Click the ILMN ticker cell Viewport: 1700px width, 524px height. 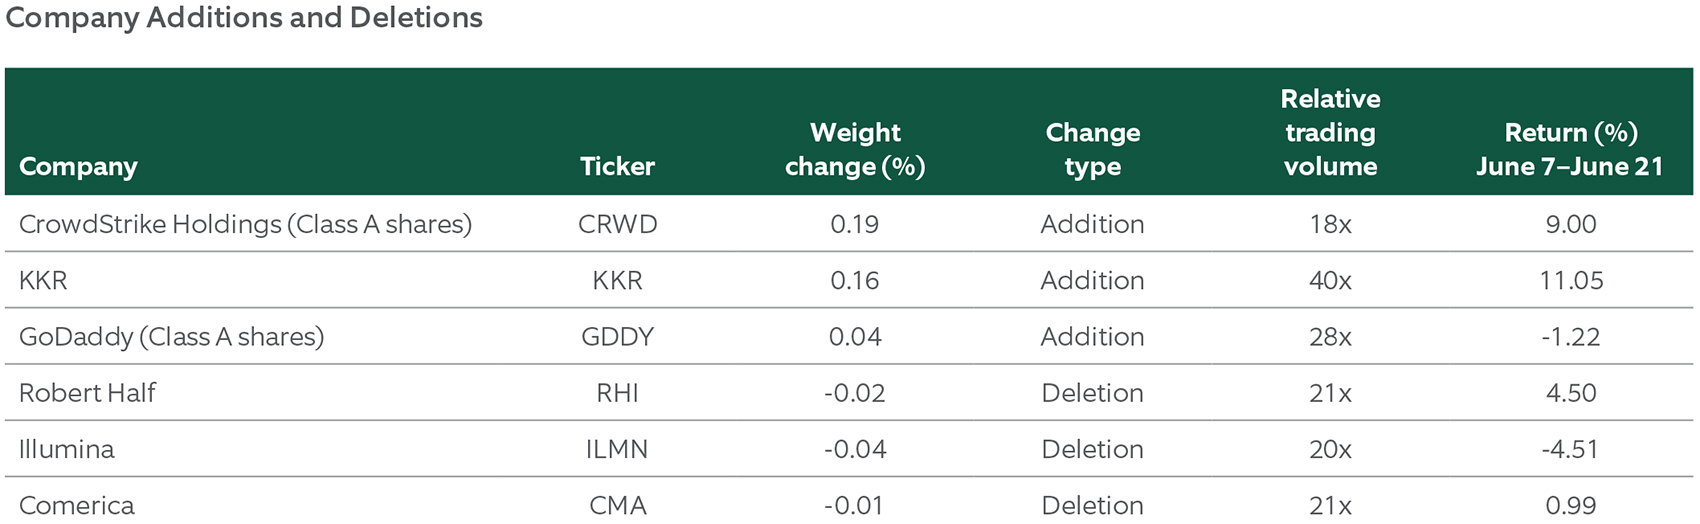[617, 448]
